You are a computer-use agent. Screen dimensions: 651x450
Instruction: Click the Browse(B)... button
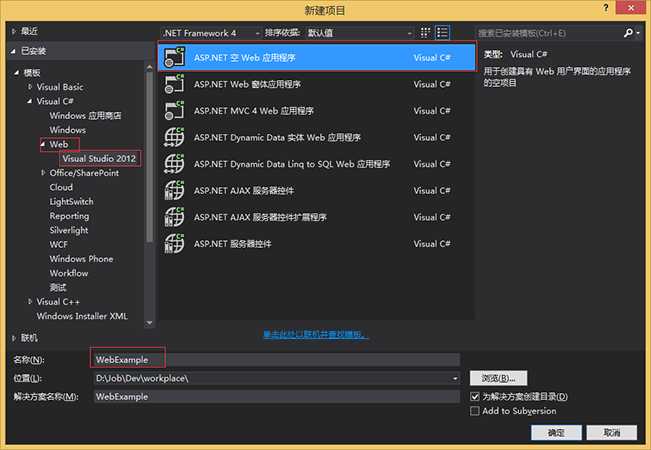point(498,378)
